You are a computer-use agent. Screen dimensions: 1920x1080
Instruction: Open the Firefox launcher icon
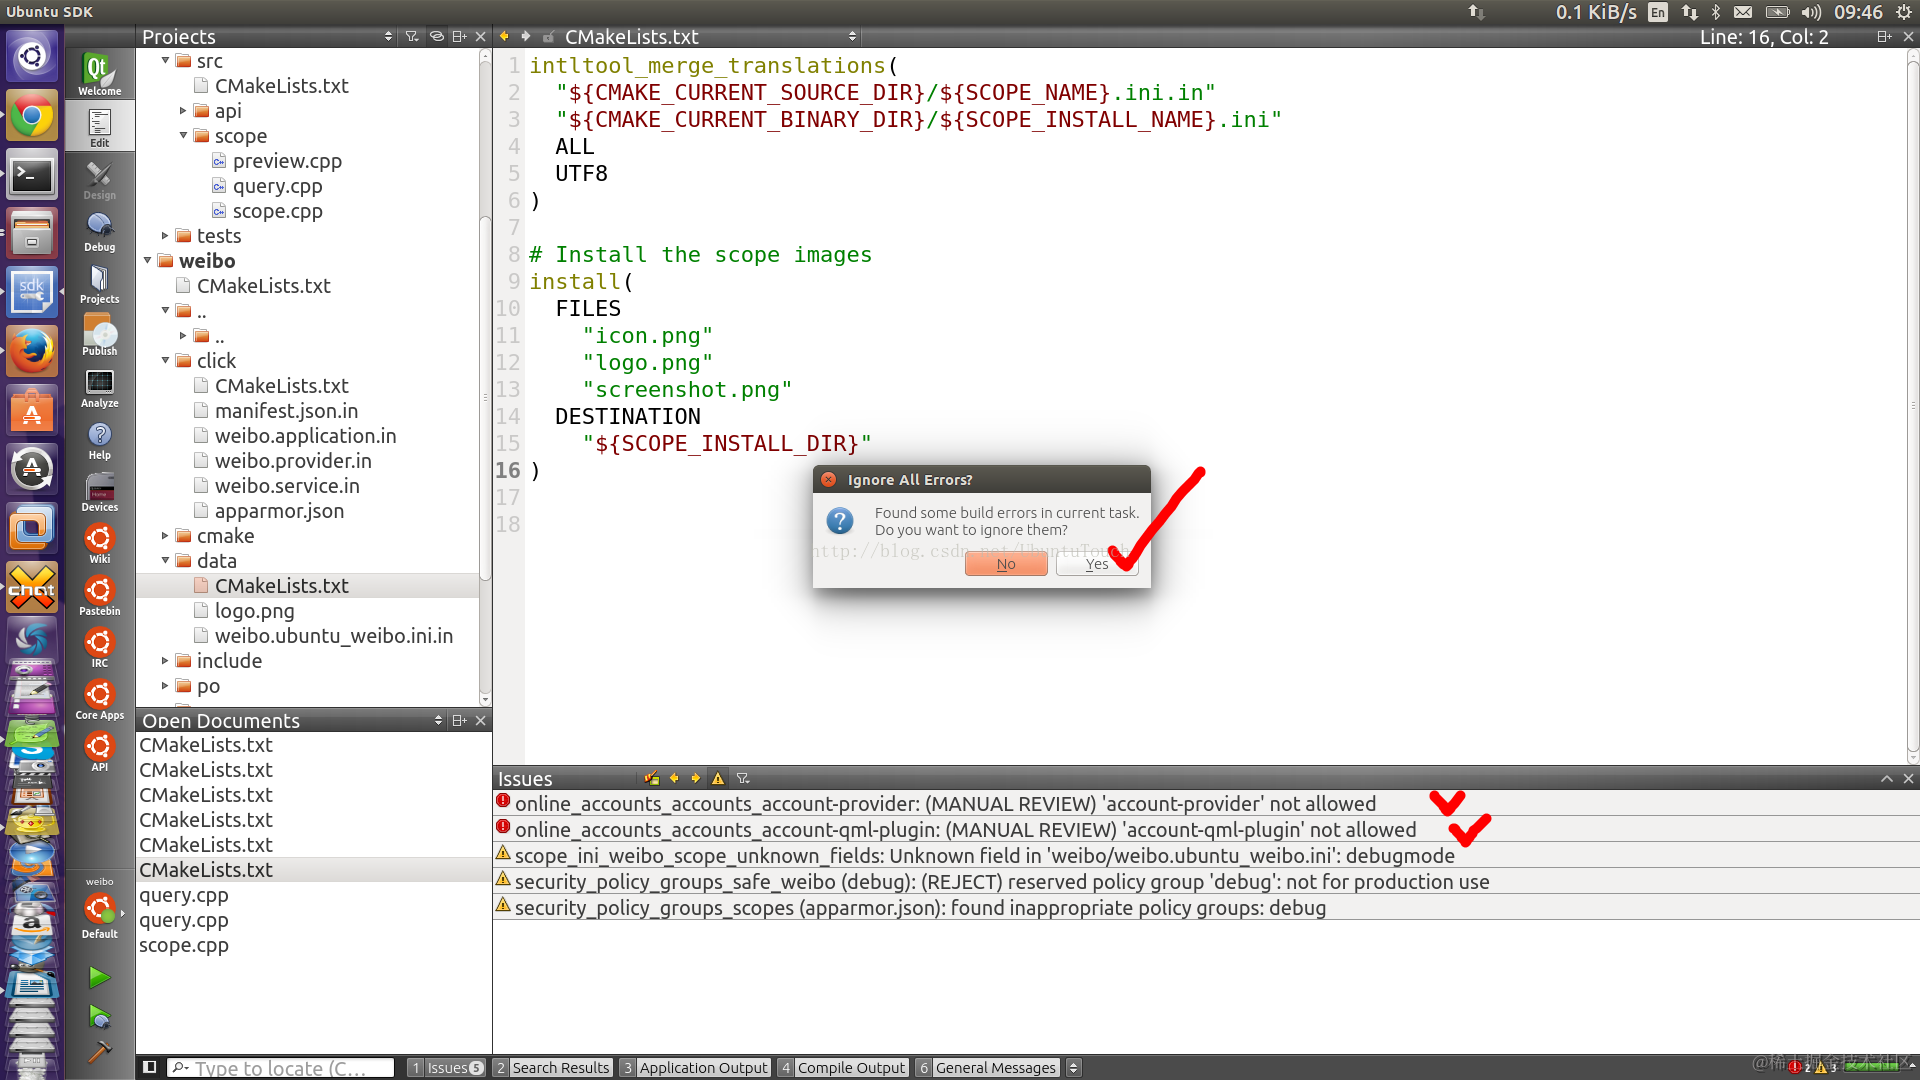coord(32,351)
